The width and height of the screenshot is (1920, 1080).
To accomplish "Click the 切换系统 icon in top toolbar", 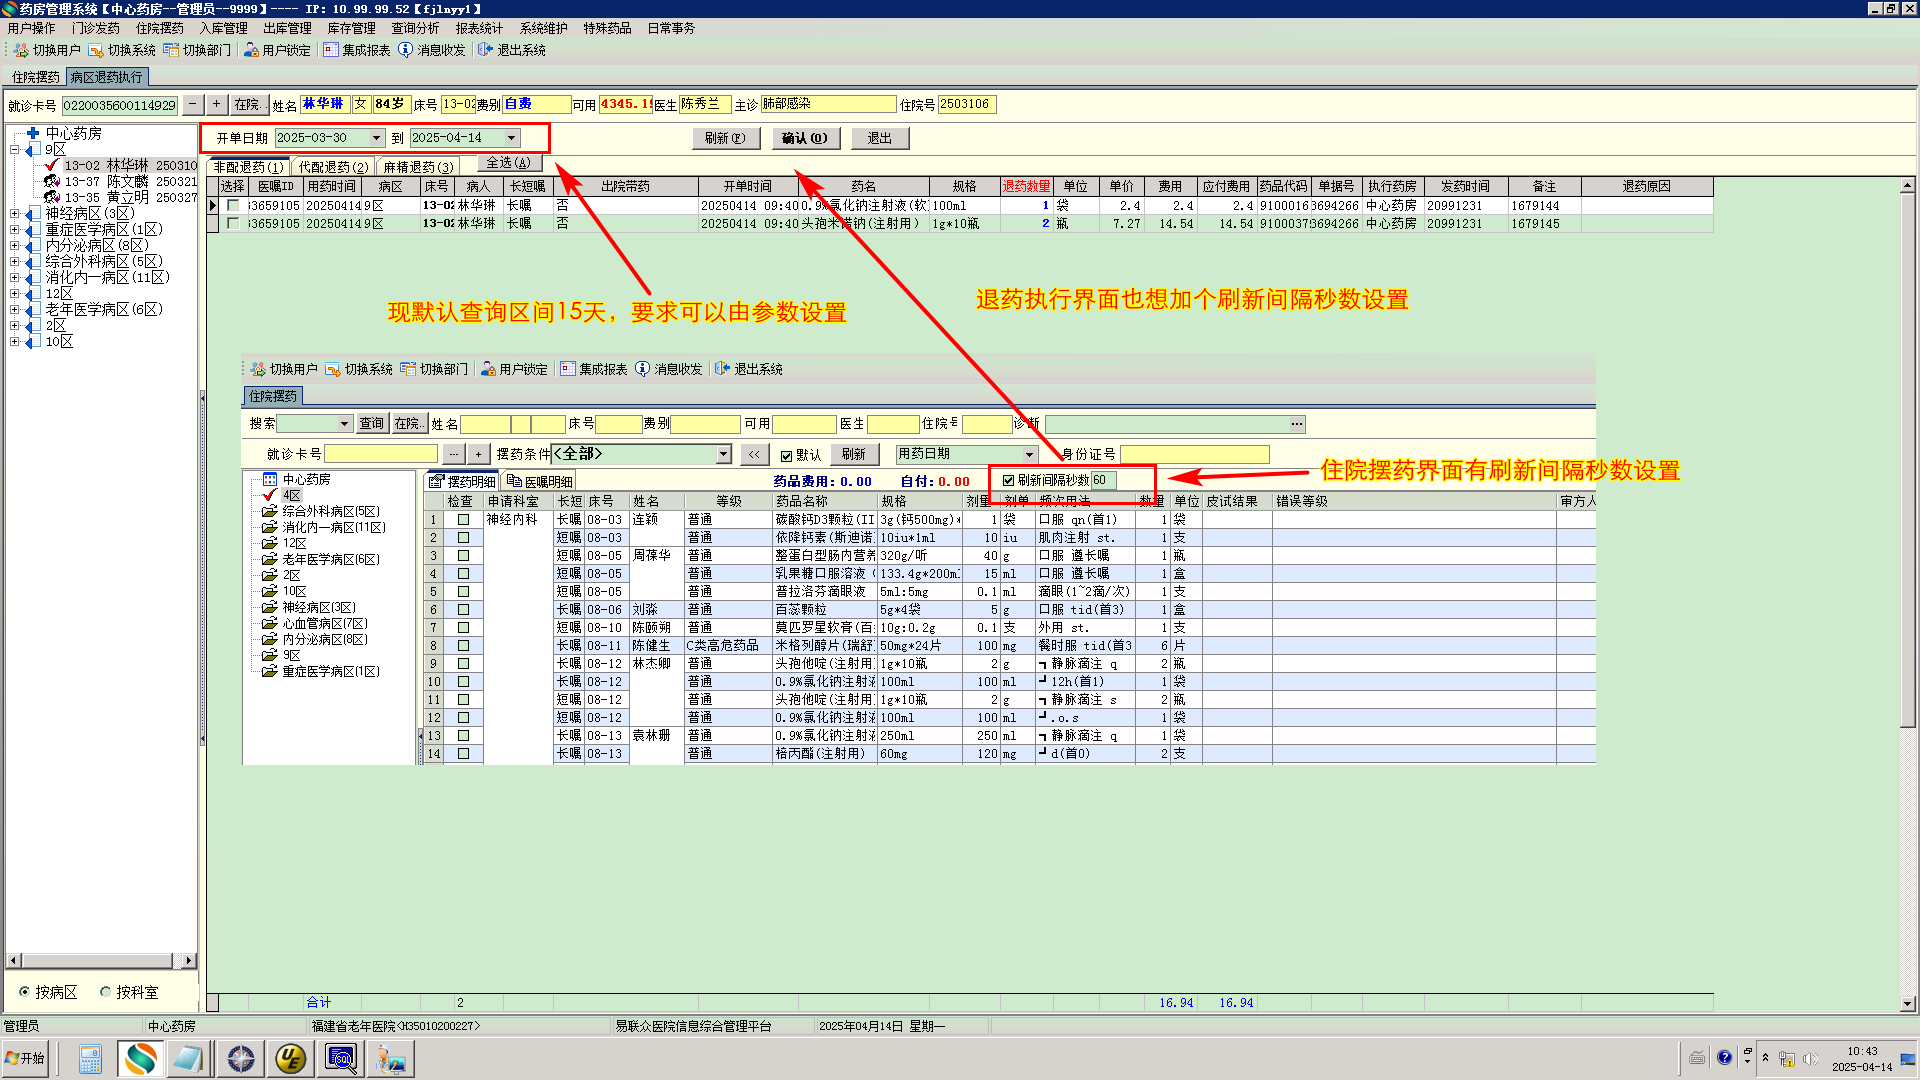I will (96, 50).
